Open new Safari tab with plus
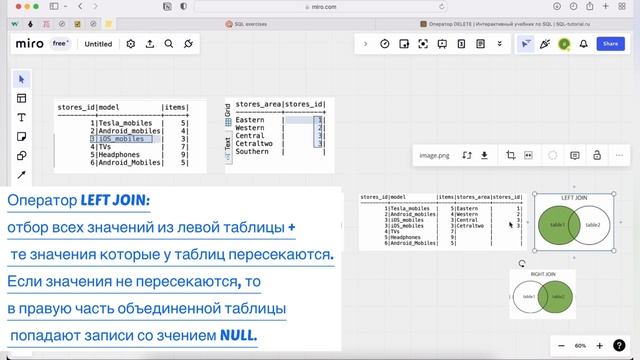This screenshot has width=640, height=360. click(606, 6)
